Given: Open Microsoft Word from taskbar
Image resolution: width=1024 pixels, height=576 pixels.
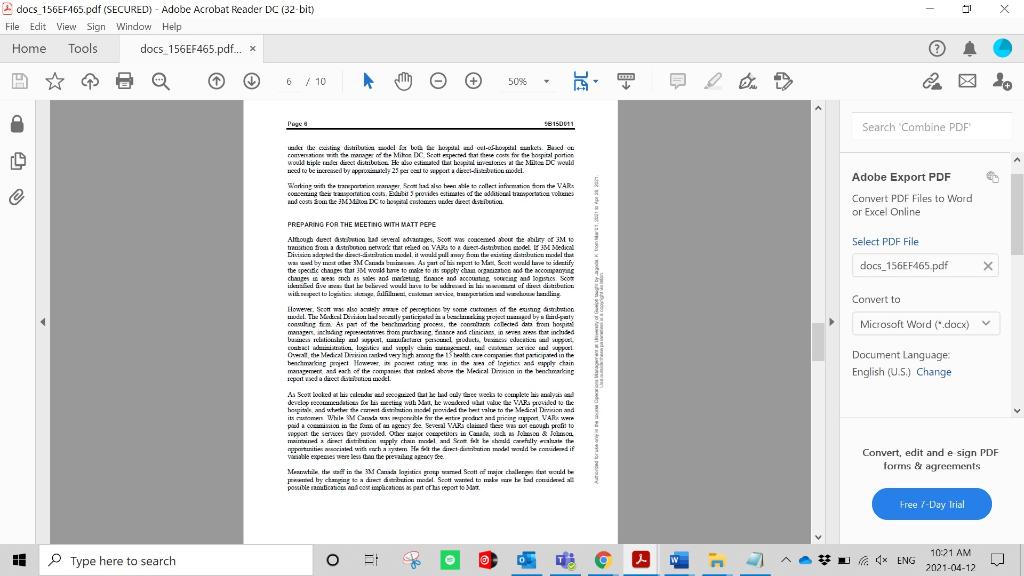Looking at the screenshot, I should pyautogui.click(x=679, y=560).
